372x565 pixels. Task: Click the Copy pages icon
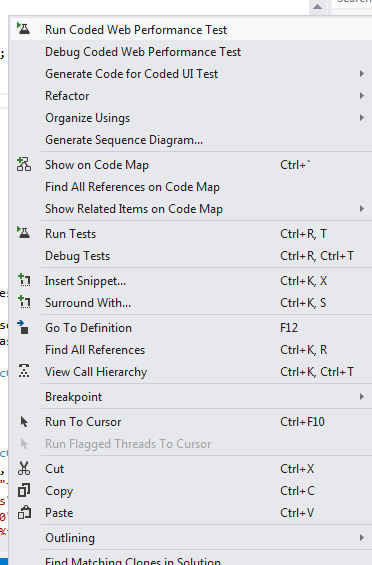point(24,490)
